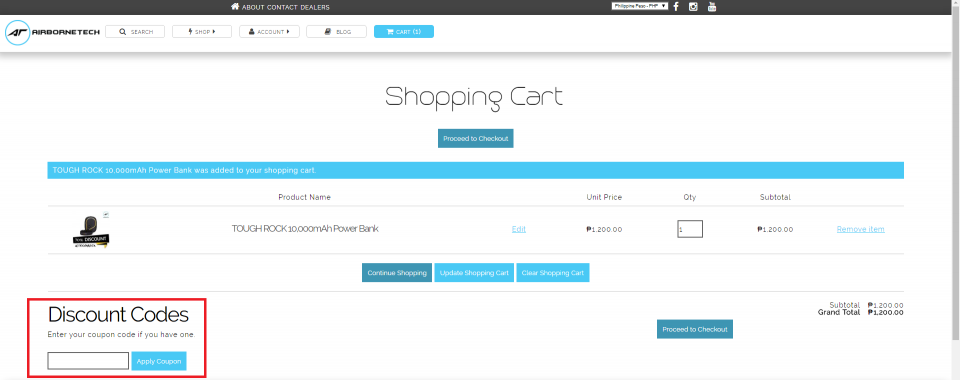Click the Discount Codes heading
This screenshot has height=380, width=960.
click(x=118, y=315)
